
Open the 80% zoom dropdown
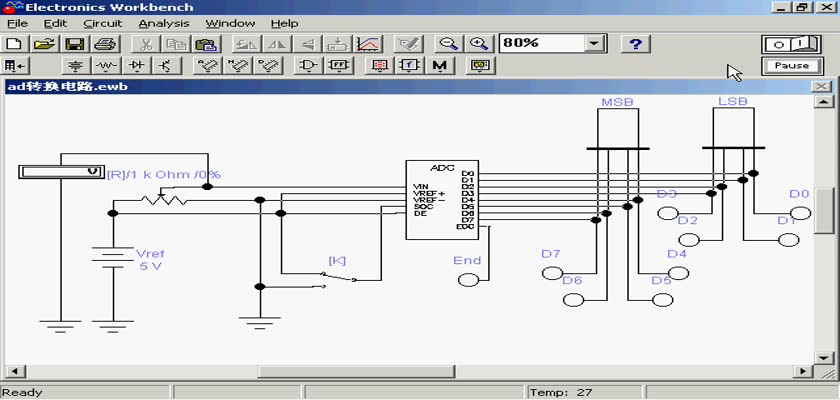click(x=593, y=44)
